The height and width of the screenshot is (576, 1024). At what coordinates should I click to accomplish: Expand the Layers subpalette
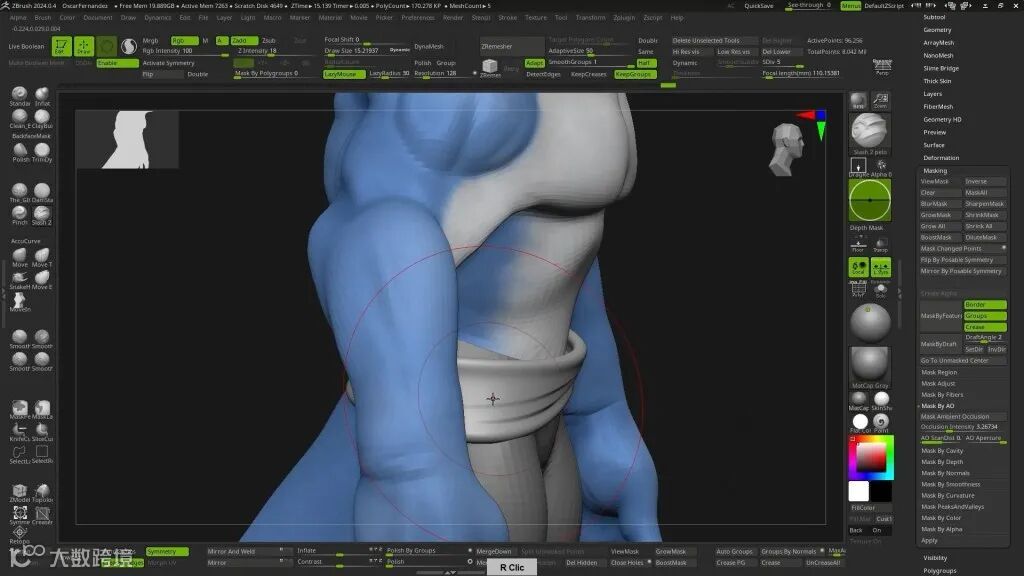[x=933, y=94]
